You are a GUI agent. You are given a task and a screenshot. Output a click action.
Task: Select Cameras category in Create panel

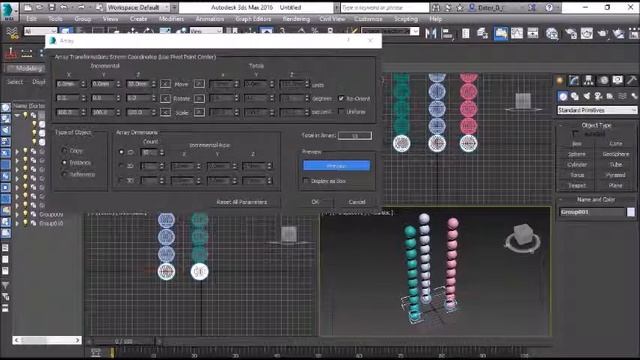click(x=598, y=96)
